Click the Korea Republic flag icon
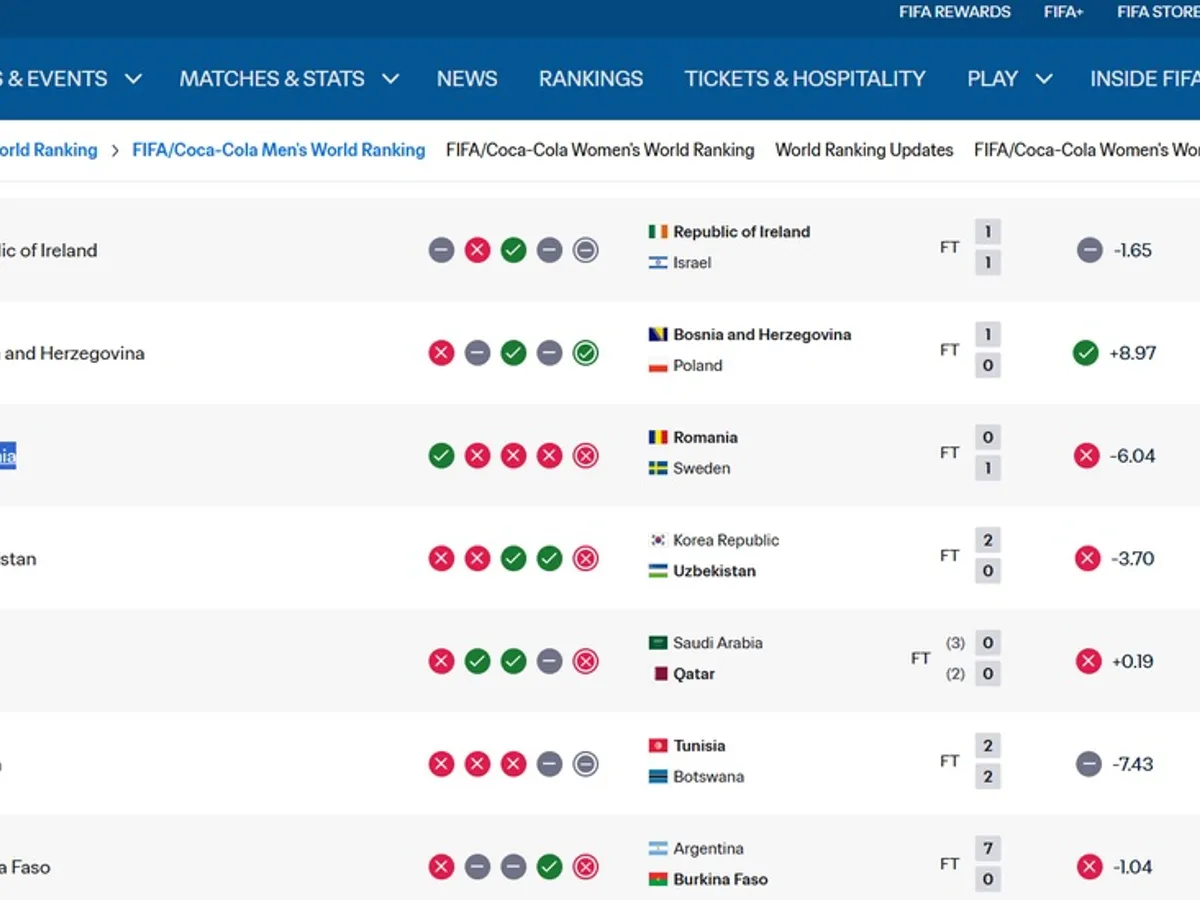The image size is (1200, 900). tap(657, 541)
